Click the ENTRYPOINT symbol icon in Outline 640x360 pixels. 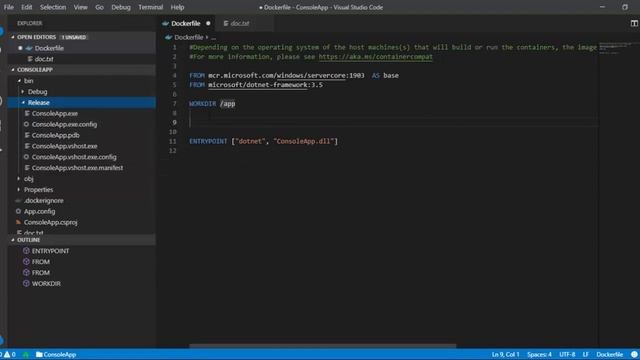(26, 251)
